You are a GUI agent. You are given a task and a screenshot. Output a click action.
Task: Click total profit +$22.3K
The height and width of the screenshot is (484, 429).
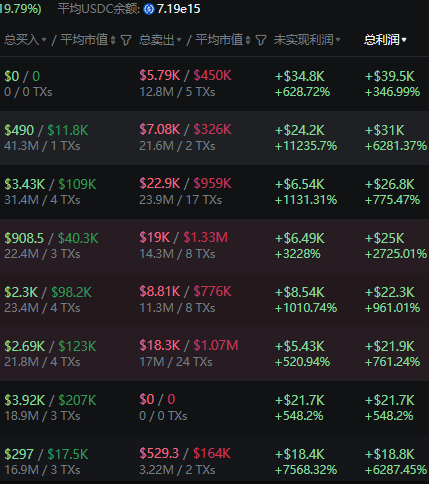[390, 292]
